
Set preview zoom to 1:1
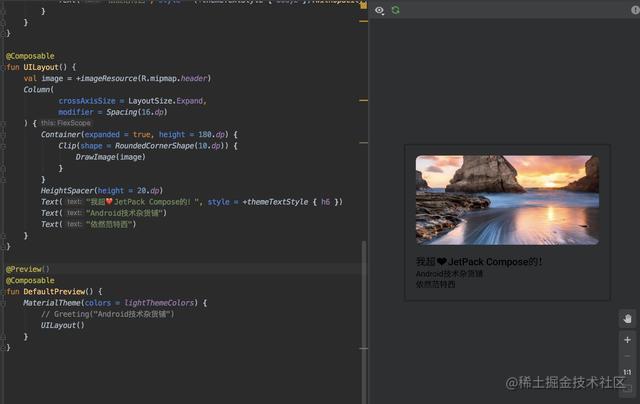(x=627, y=372)
